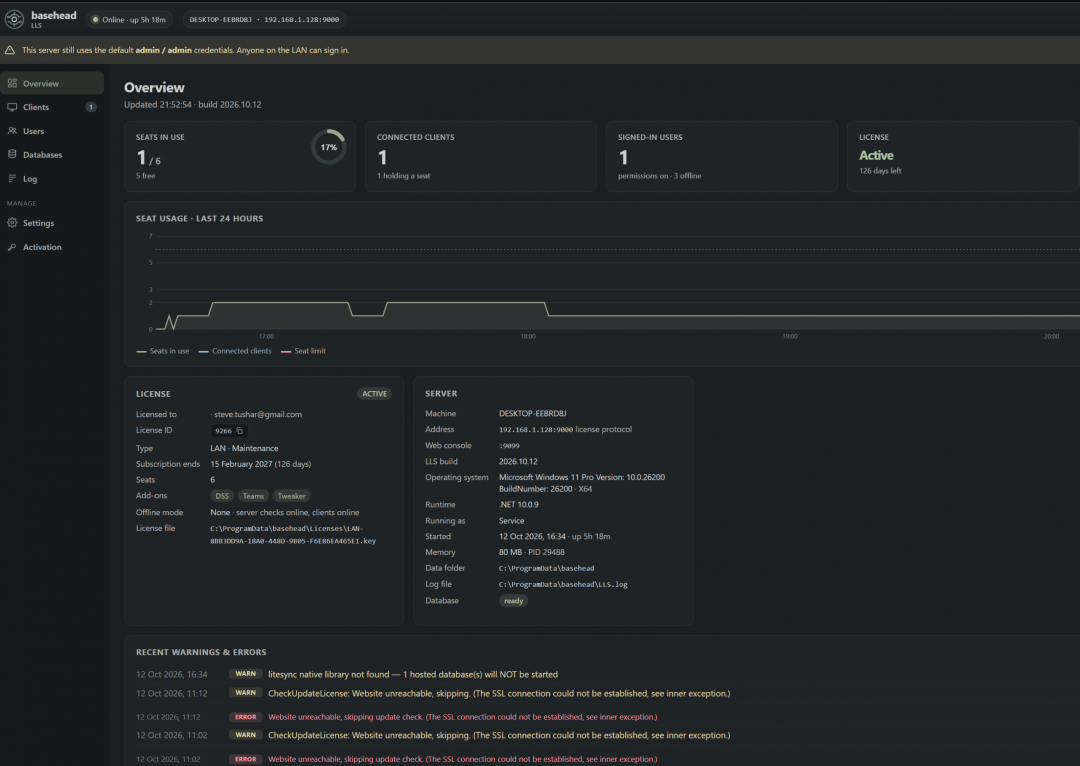Viewport: 1080px width, 766px height.
Task: Click the ACTIVE badge in License panel
Action: [x=374, y=393]
